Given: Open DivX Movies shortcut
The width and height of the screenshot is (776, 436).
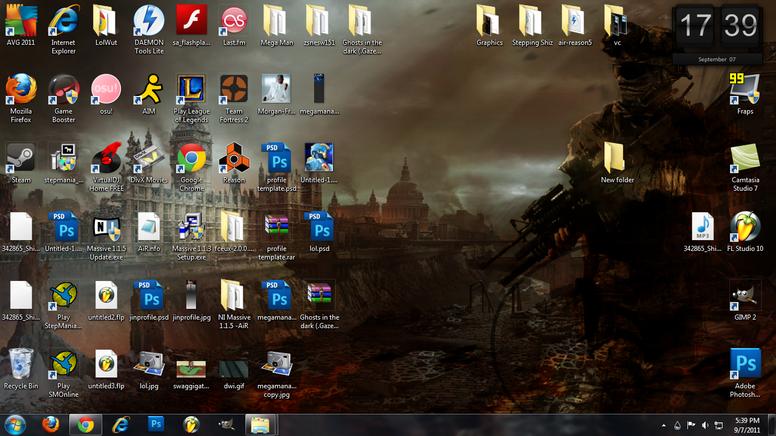Looking at the screenshot, I should point(148,162).
